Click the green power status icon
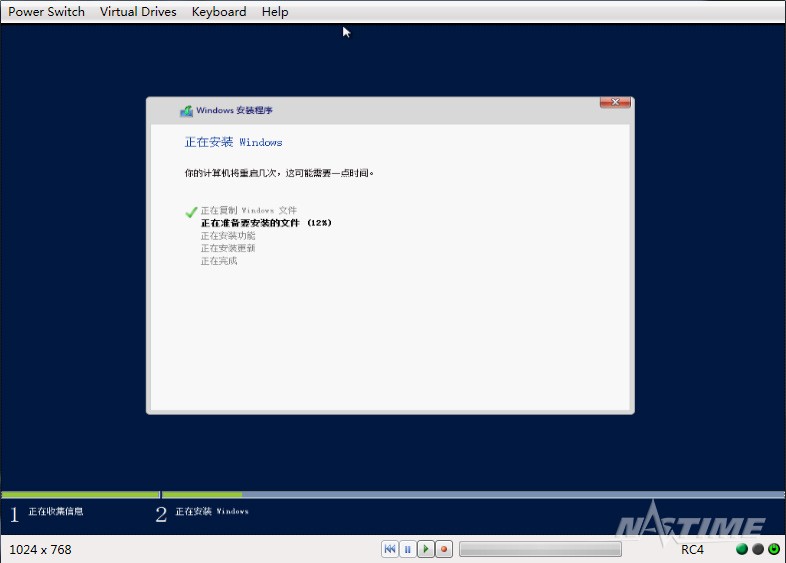This screenshot has width=786, height=563. point(773,549)
